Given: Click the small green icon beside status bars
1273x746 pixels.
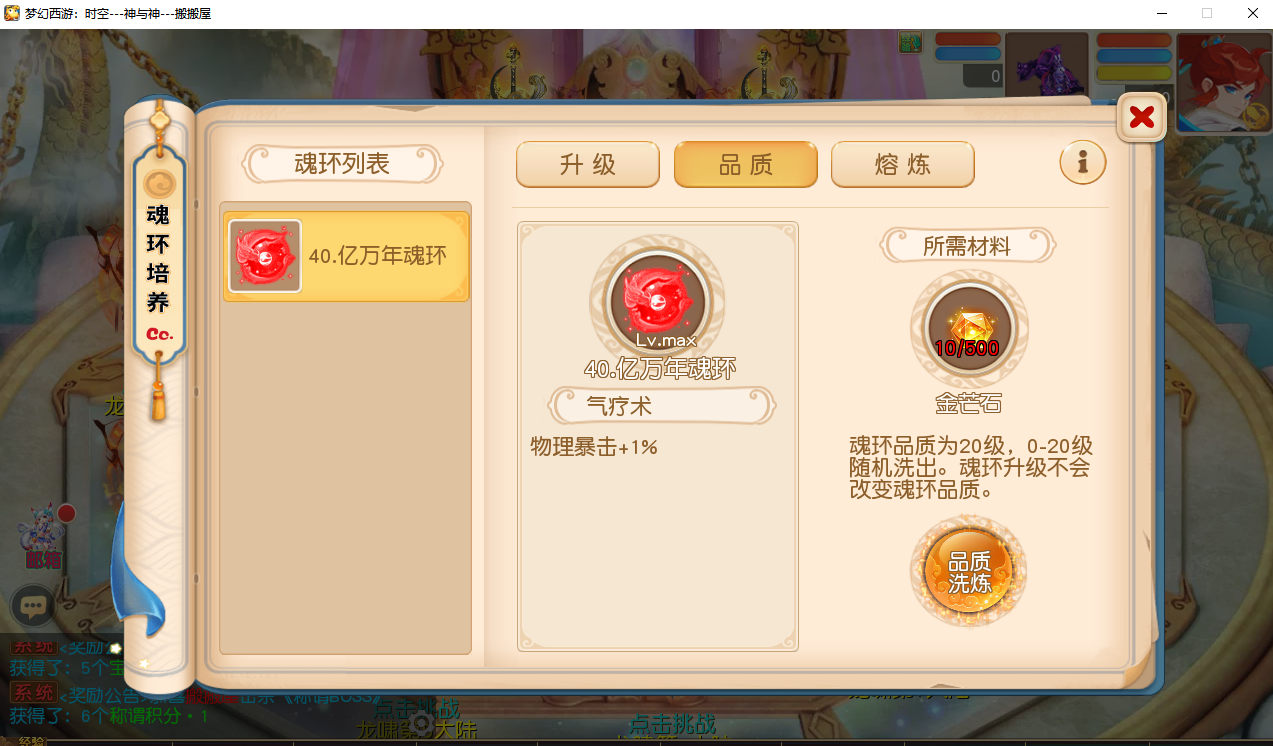Looking at the screenshot, I should coord(910,42).
